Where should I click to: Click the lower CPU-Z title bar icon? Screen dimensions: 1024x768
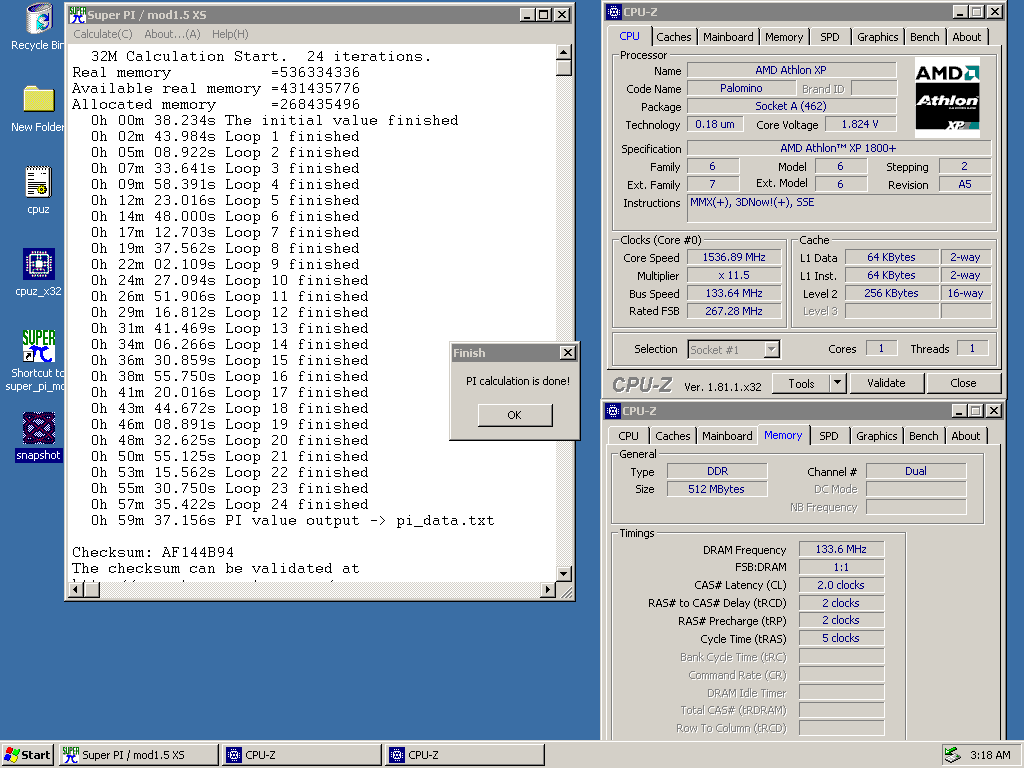613,411
